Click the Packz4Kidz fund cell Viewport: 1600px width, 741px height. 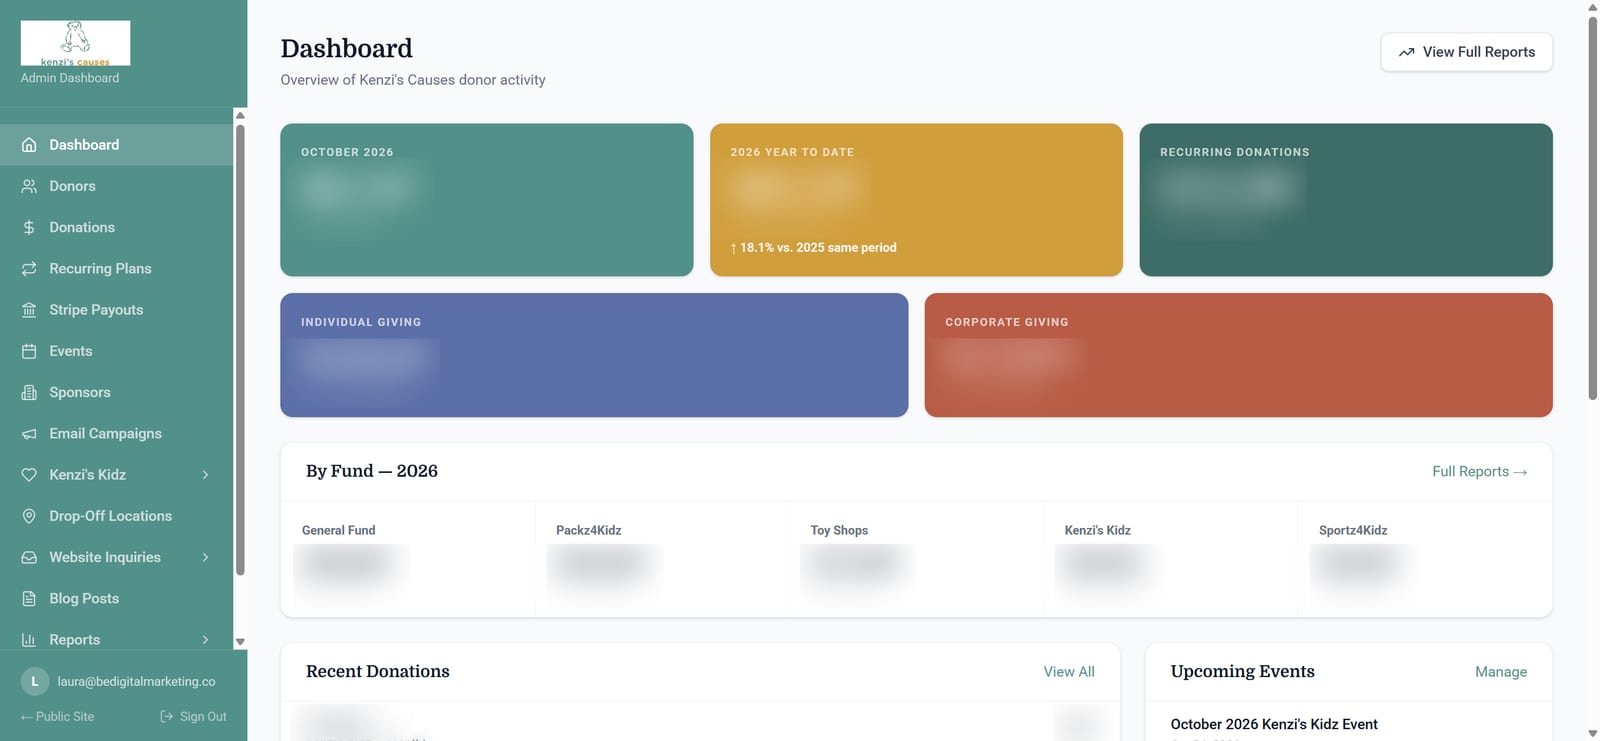pyautogui.click(x=662, y=559)
